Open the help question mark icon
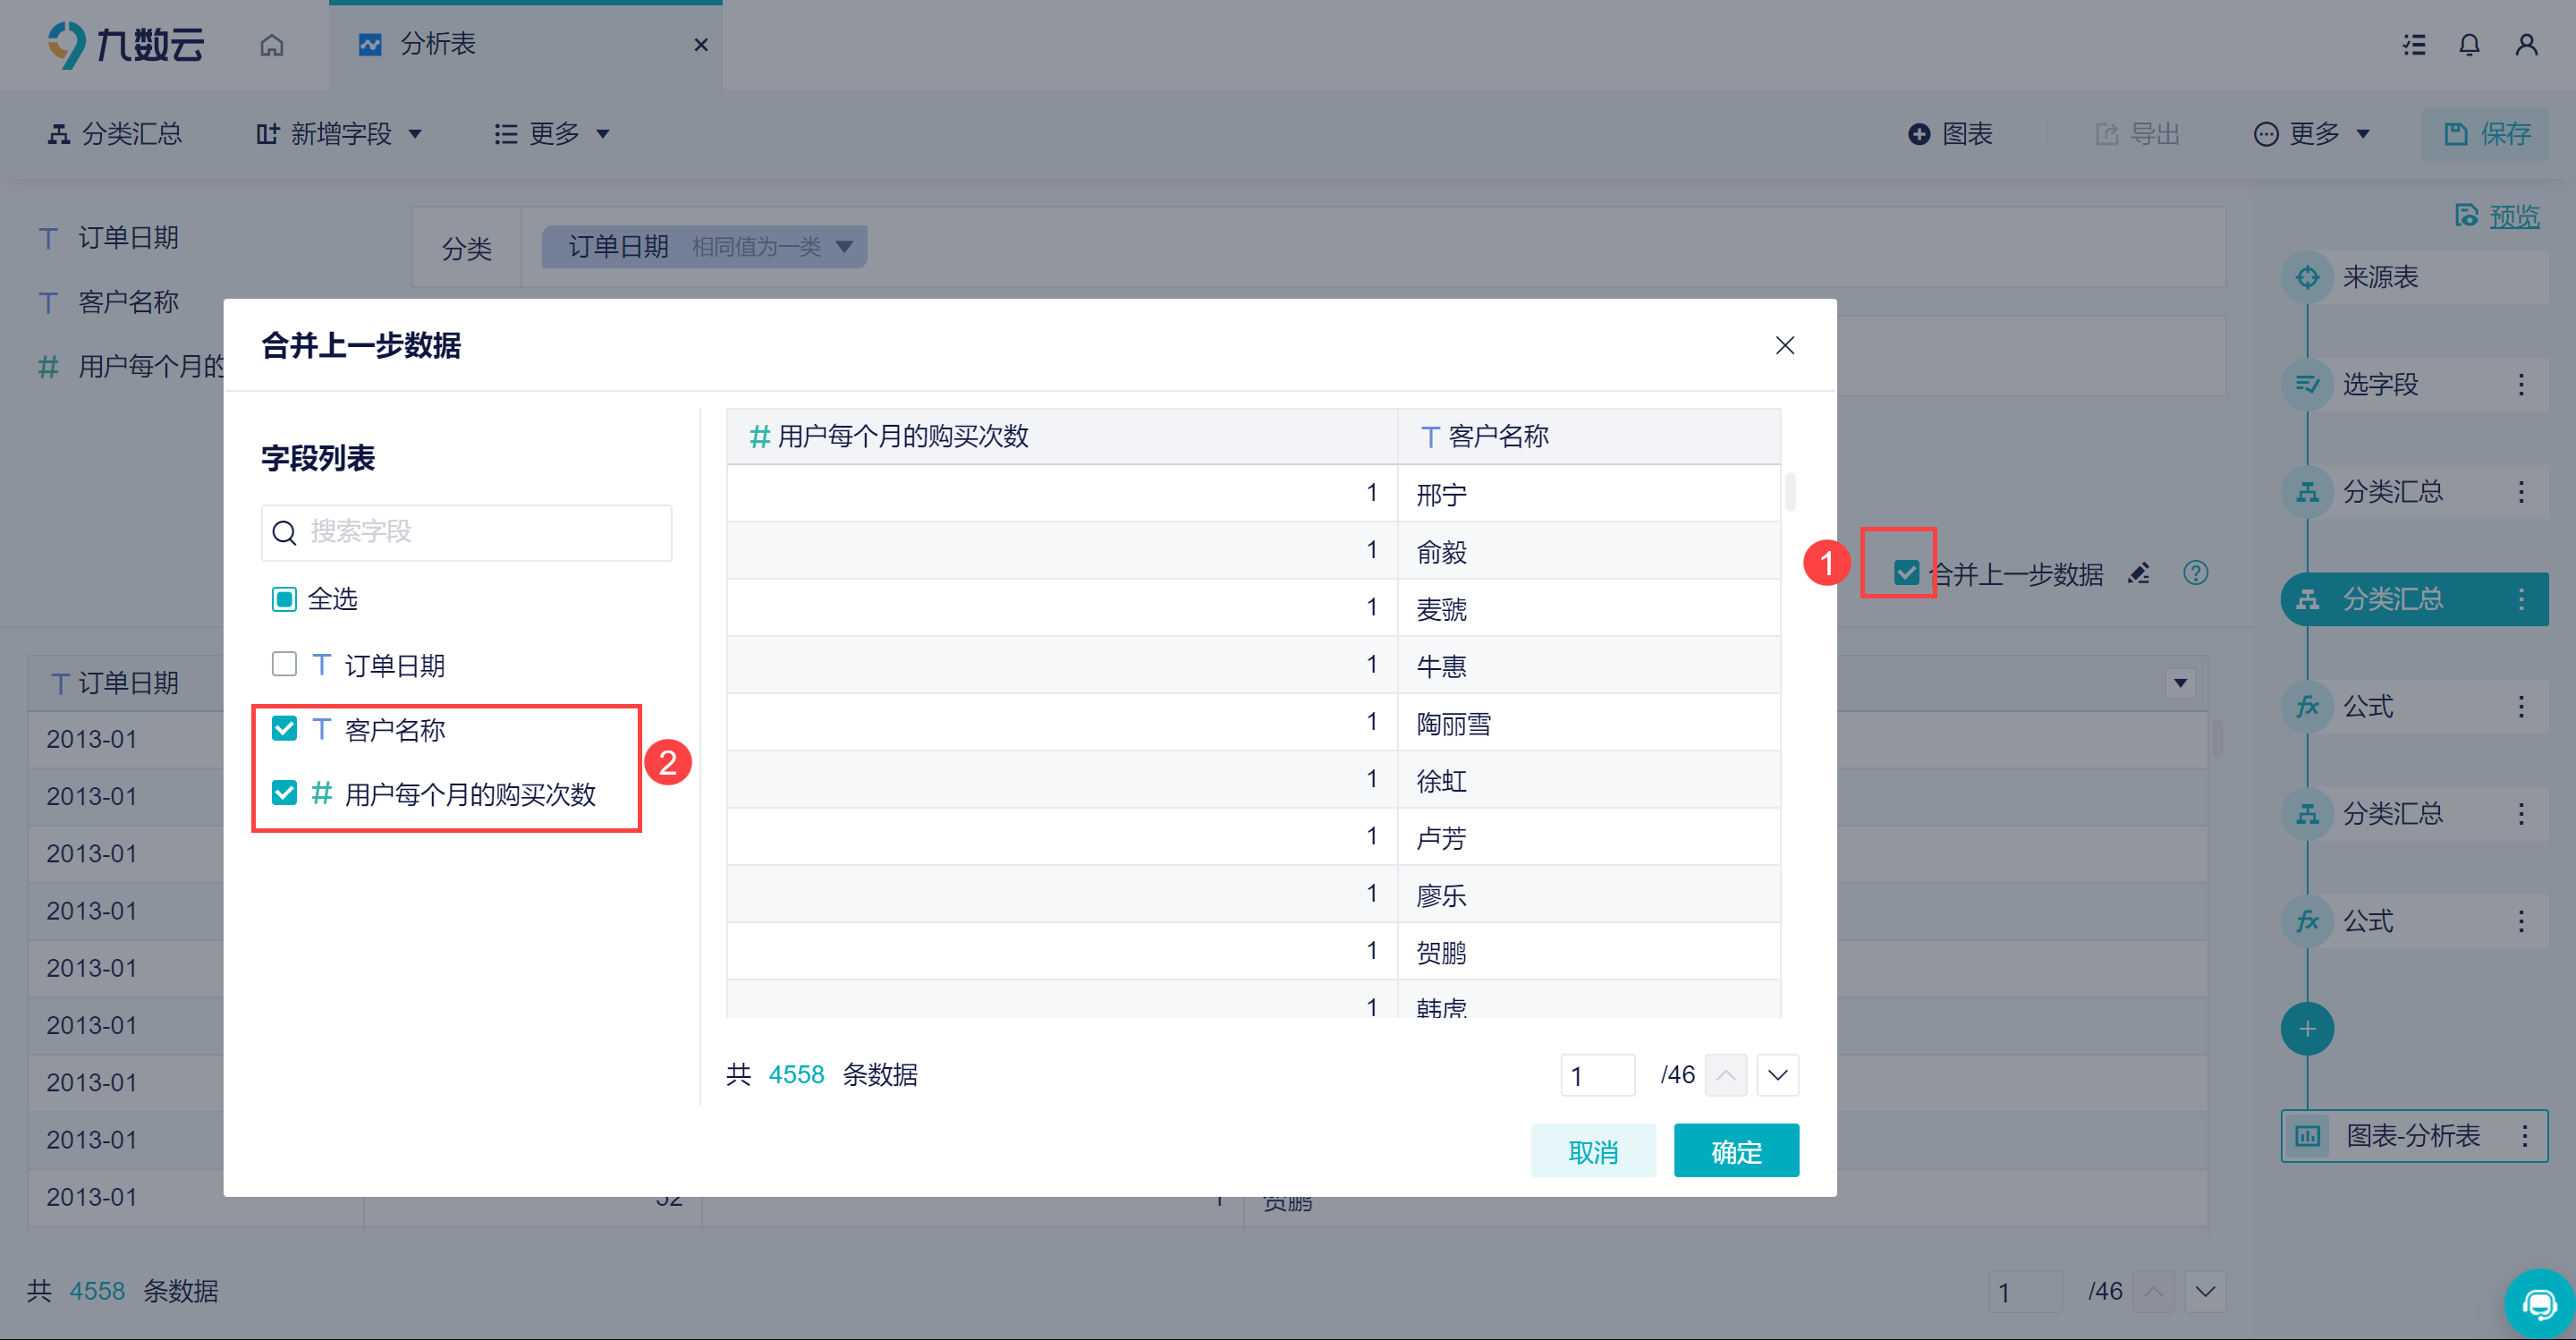This screenshot has width=2576, height=1340. [x=2196, y=573]
